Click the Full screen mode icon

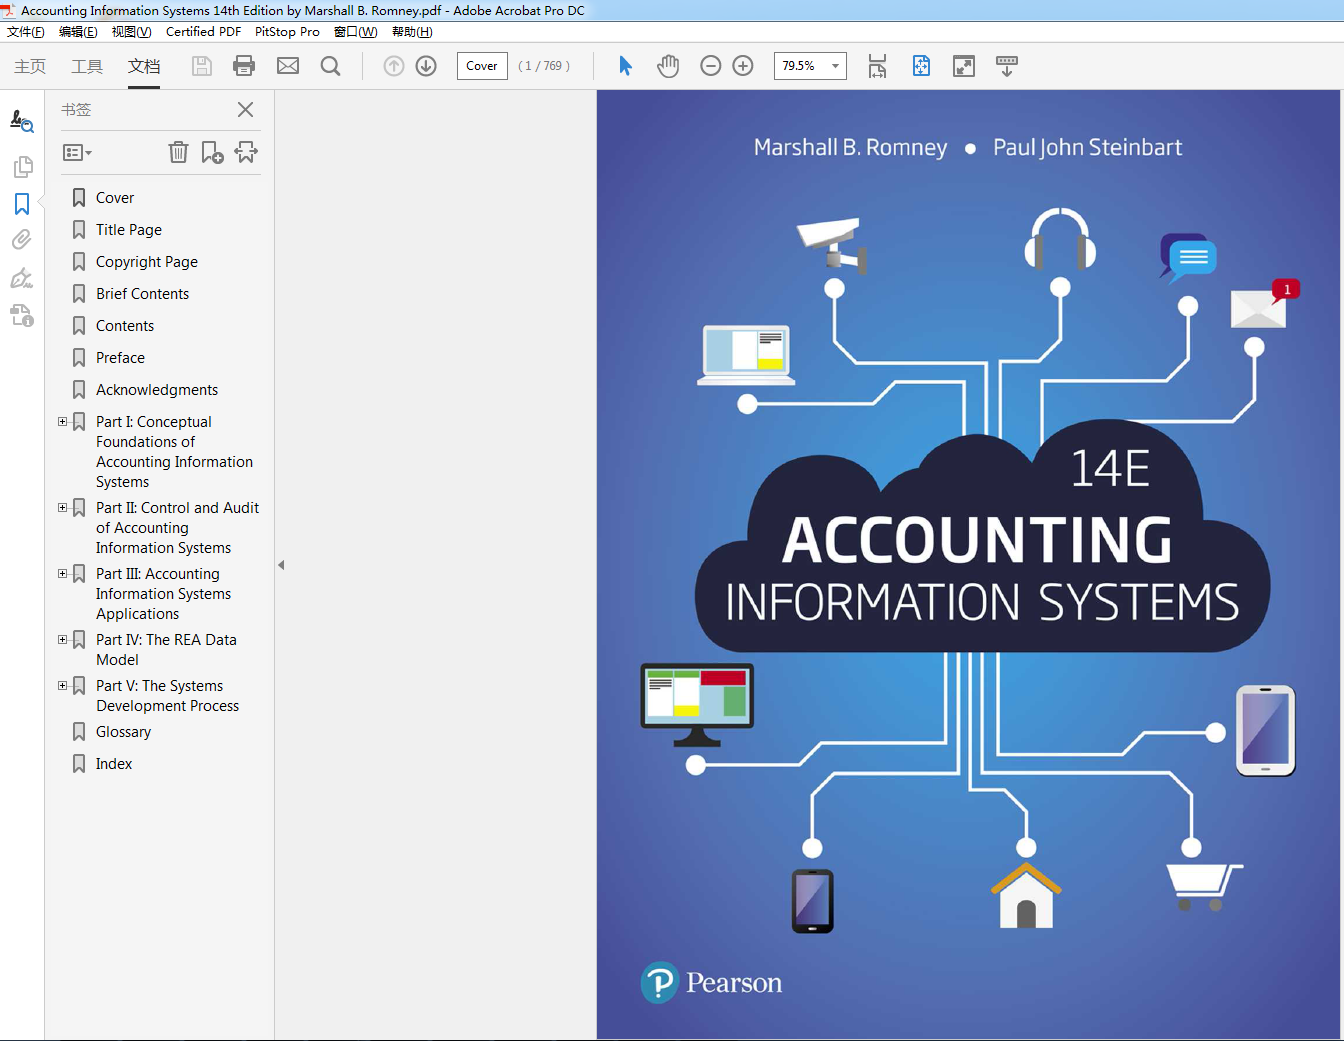coord(964,66)
